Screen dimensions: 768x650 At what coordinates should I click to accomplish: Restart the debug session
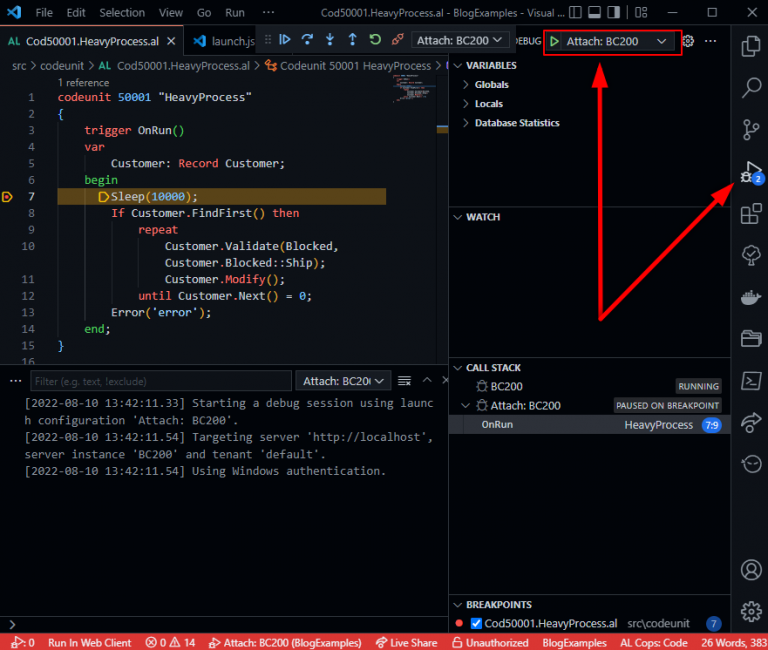click(x=375, y=40)
